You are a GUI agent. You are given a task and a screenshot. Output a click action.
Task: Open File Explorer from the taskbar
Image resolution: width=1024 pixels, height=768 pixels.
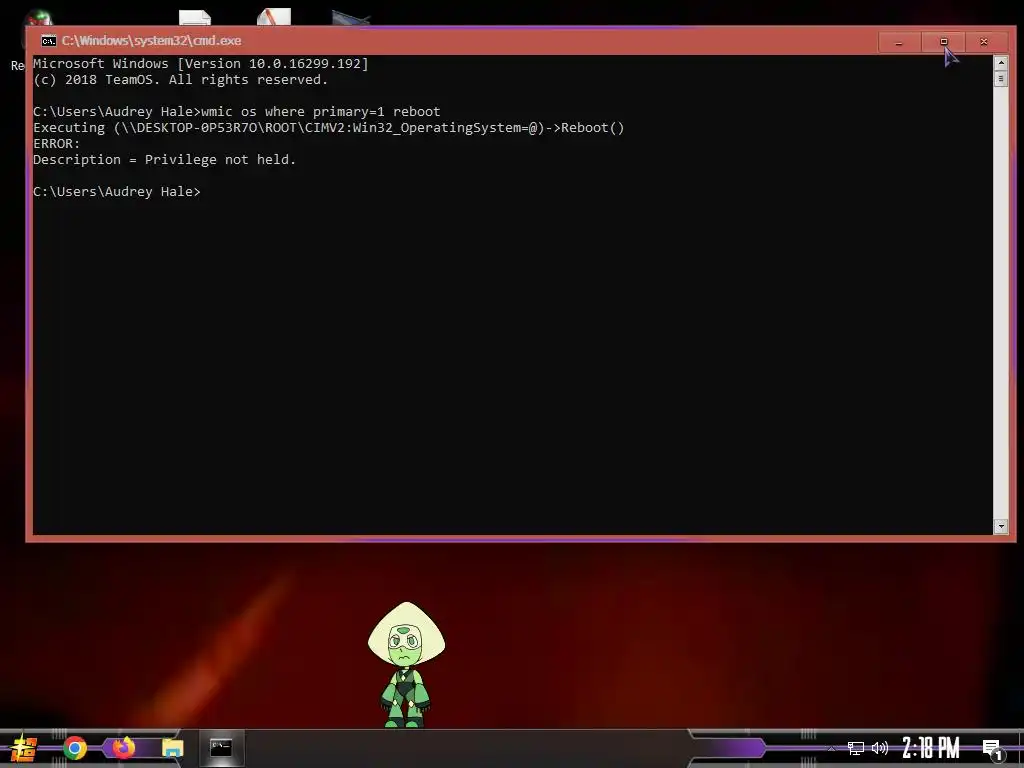172,748
